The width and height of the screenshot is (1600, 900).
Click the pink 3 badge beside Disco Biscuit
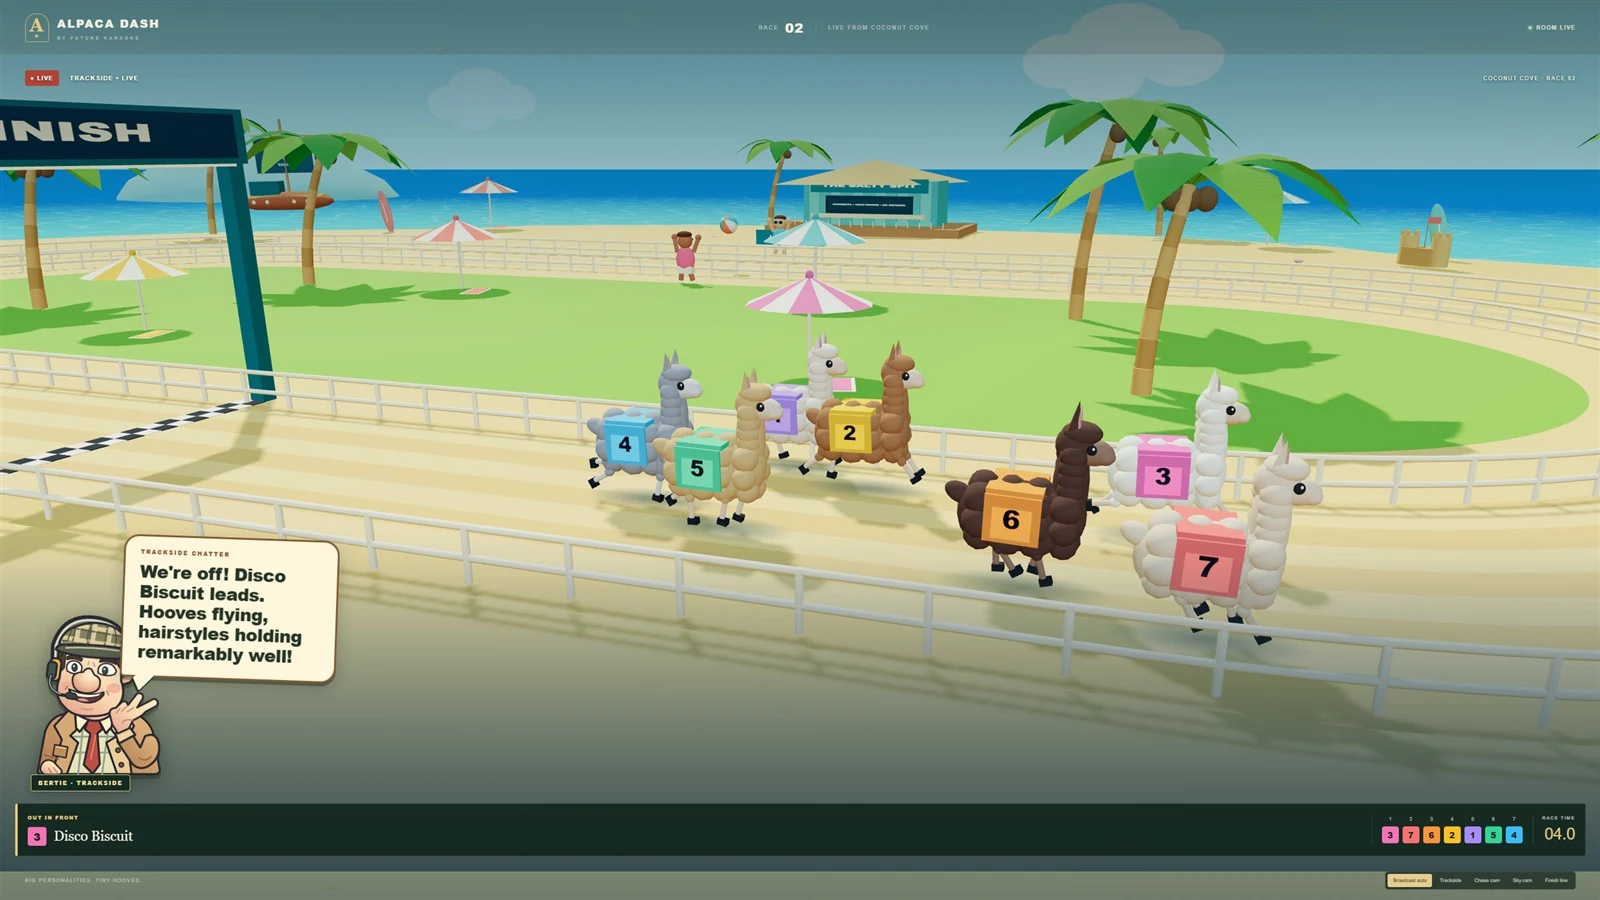coord(37,836)
